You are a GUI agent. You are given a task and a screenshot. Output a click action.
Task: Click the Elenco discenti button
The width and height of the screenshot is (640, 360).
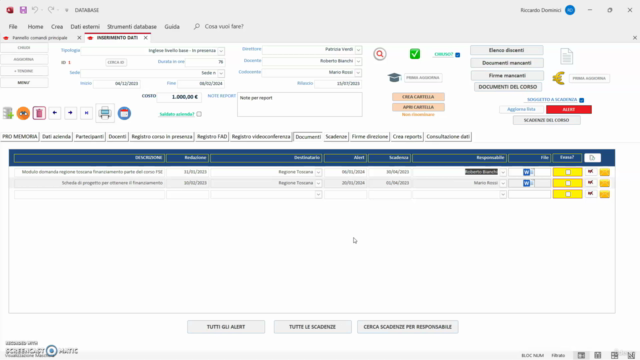click(x=507, y=50)
